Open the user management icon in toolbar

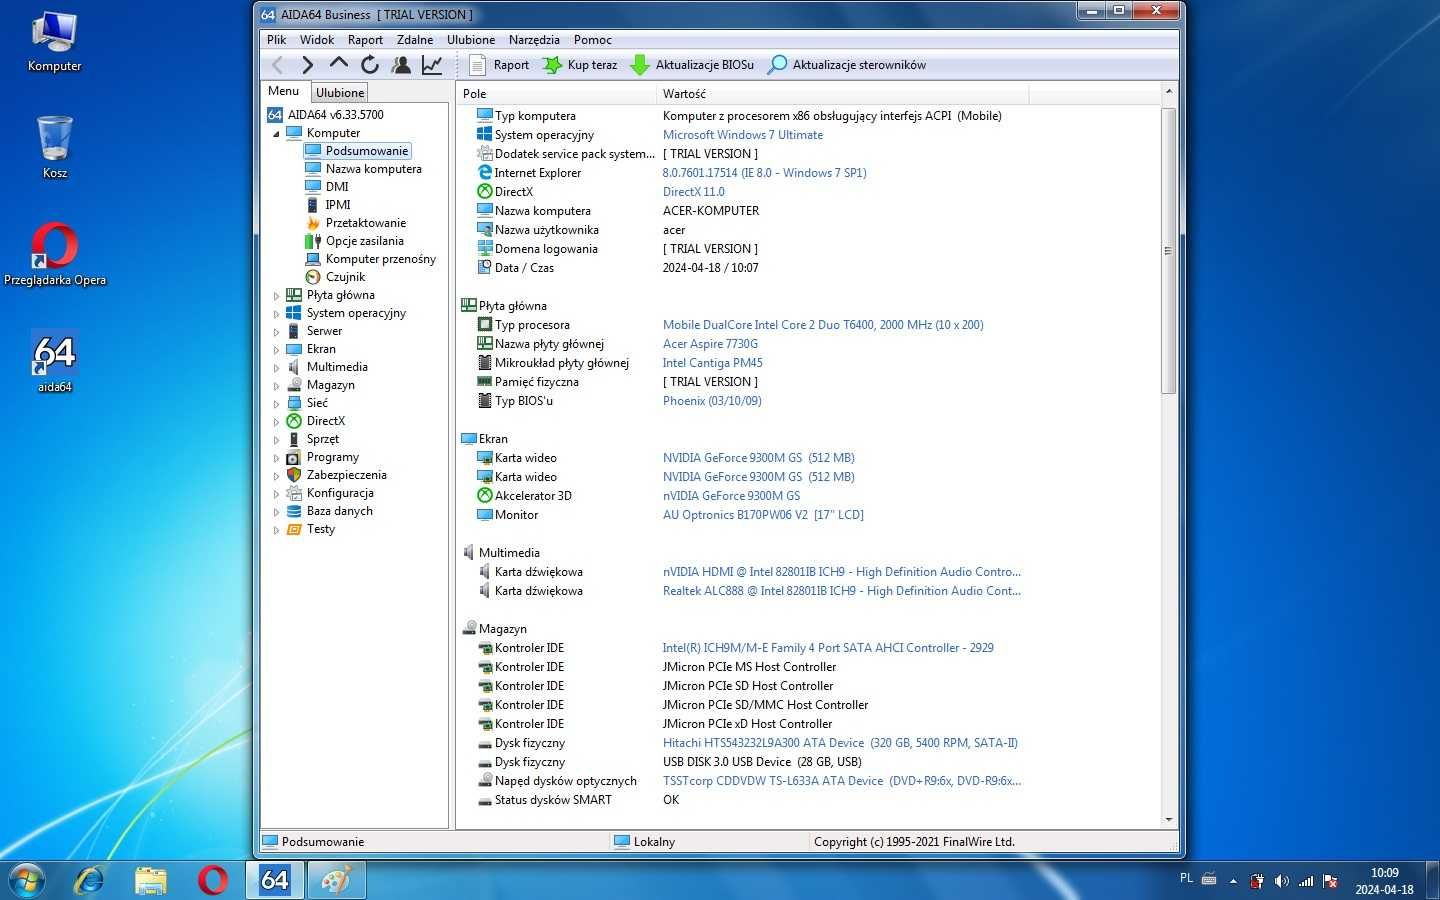coord(401,65)
